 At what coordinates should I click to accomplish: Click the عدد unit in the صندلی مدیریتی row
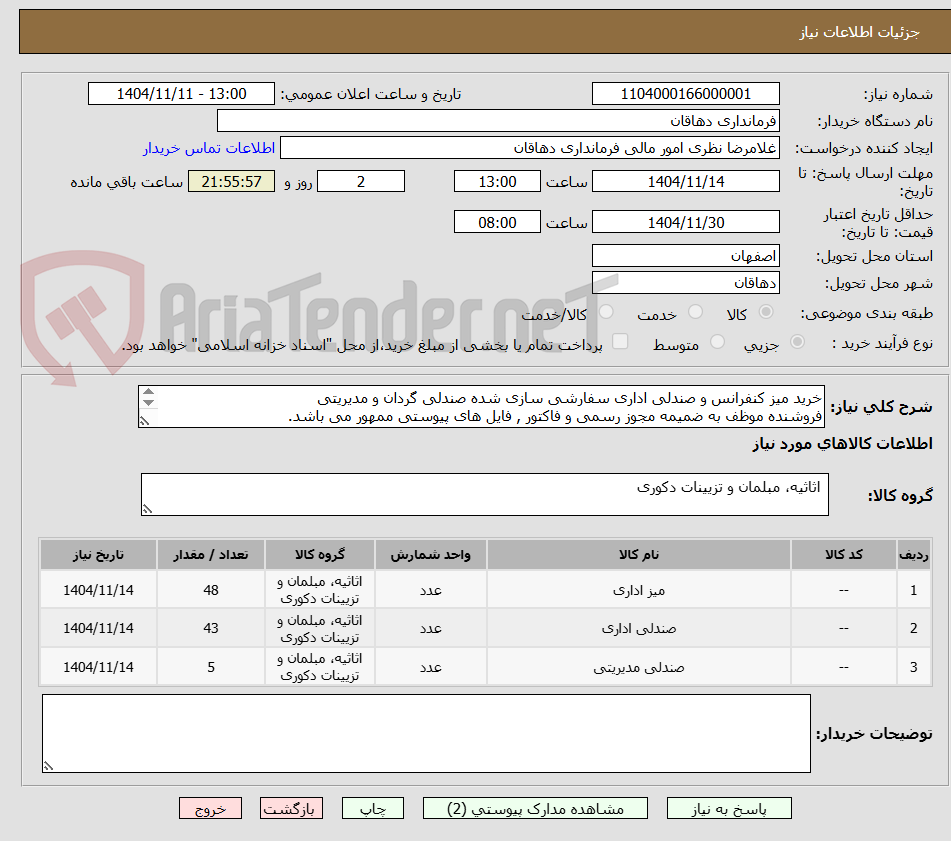[x=431, y=667]
